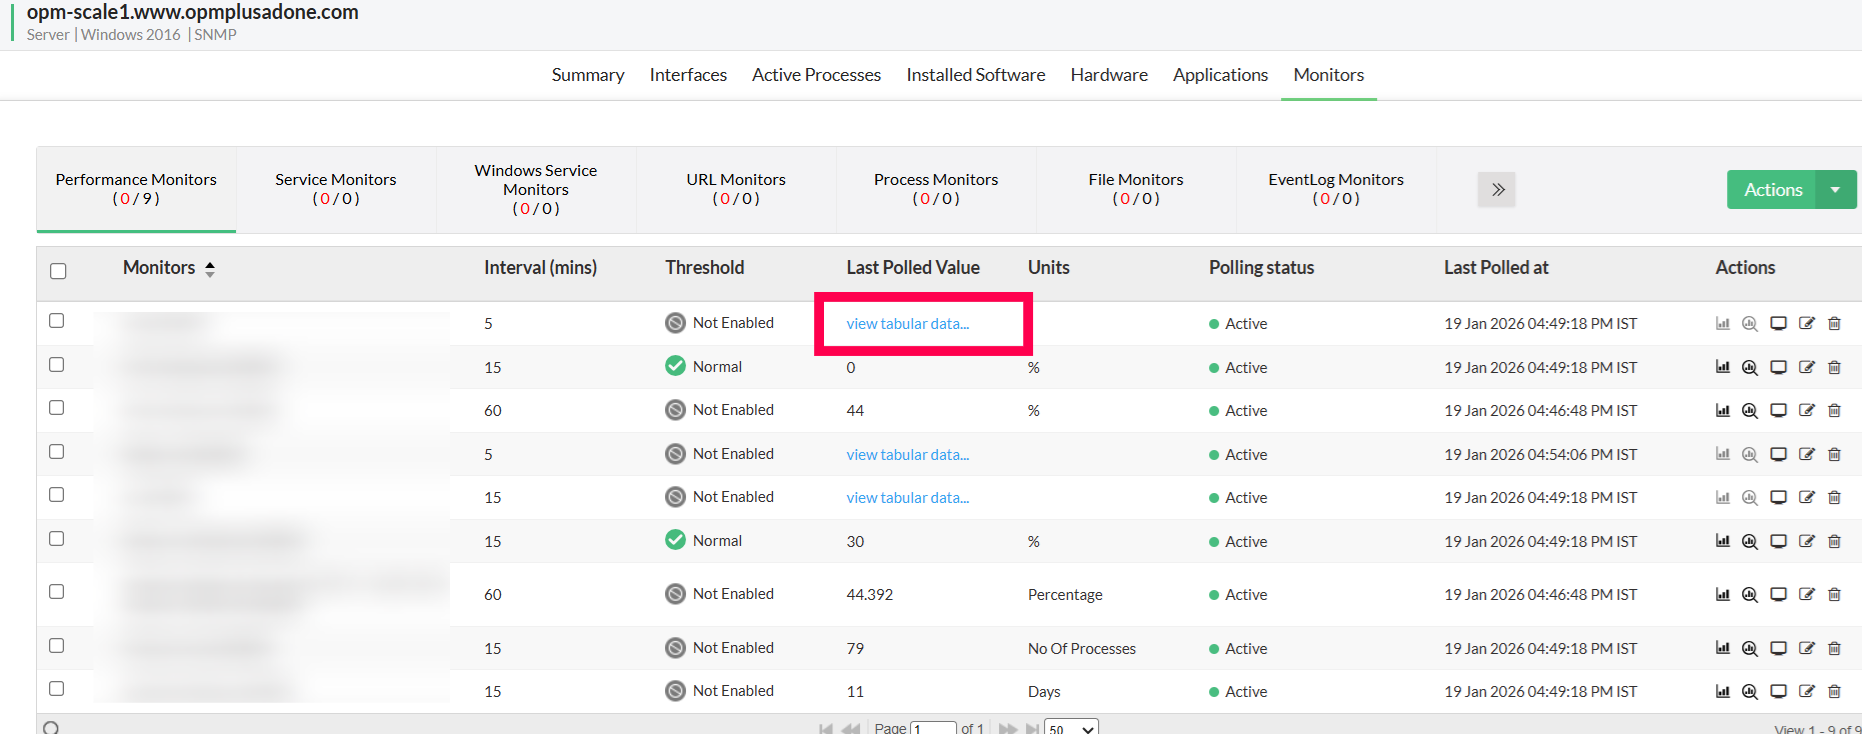Image resolution: width=1862 pixels, height=734 pixels.
Task: Select the Monitors tab
Action: [x=1329, y=75]
